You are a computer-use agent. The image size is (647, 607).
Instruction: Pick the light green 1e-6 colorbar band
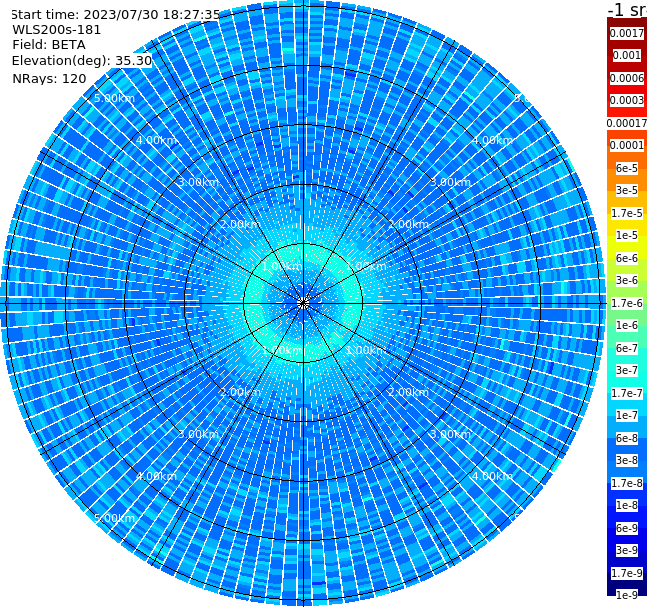(x=627, y=325)
